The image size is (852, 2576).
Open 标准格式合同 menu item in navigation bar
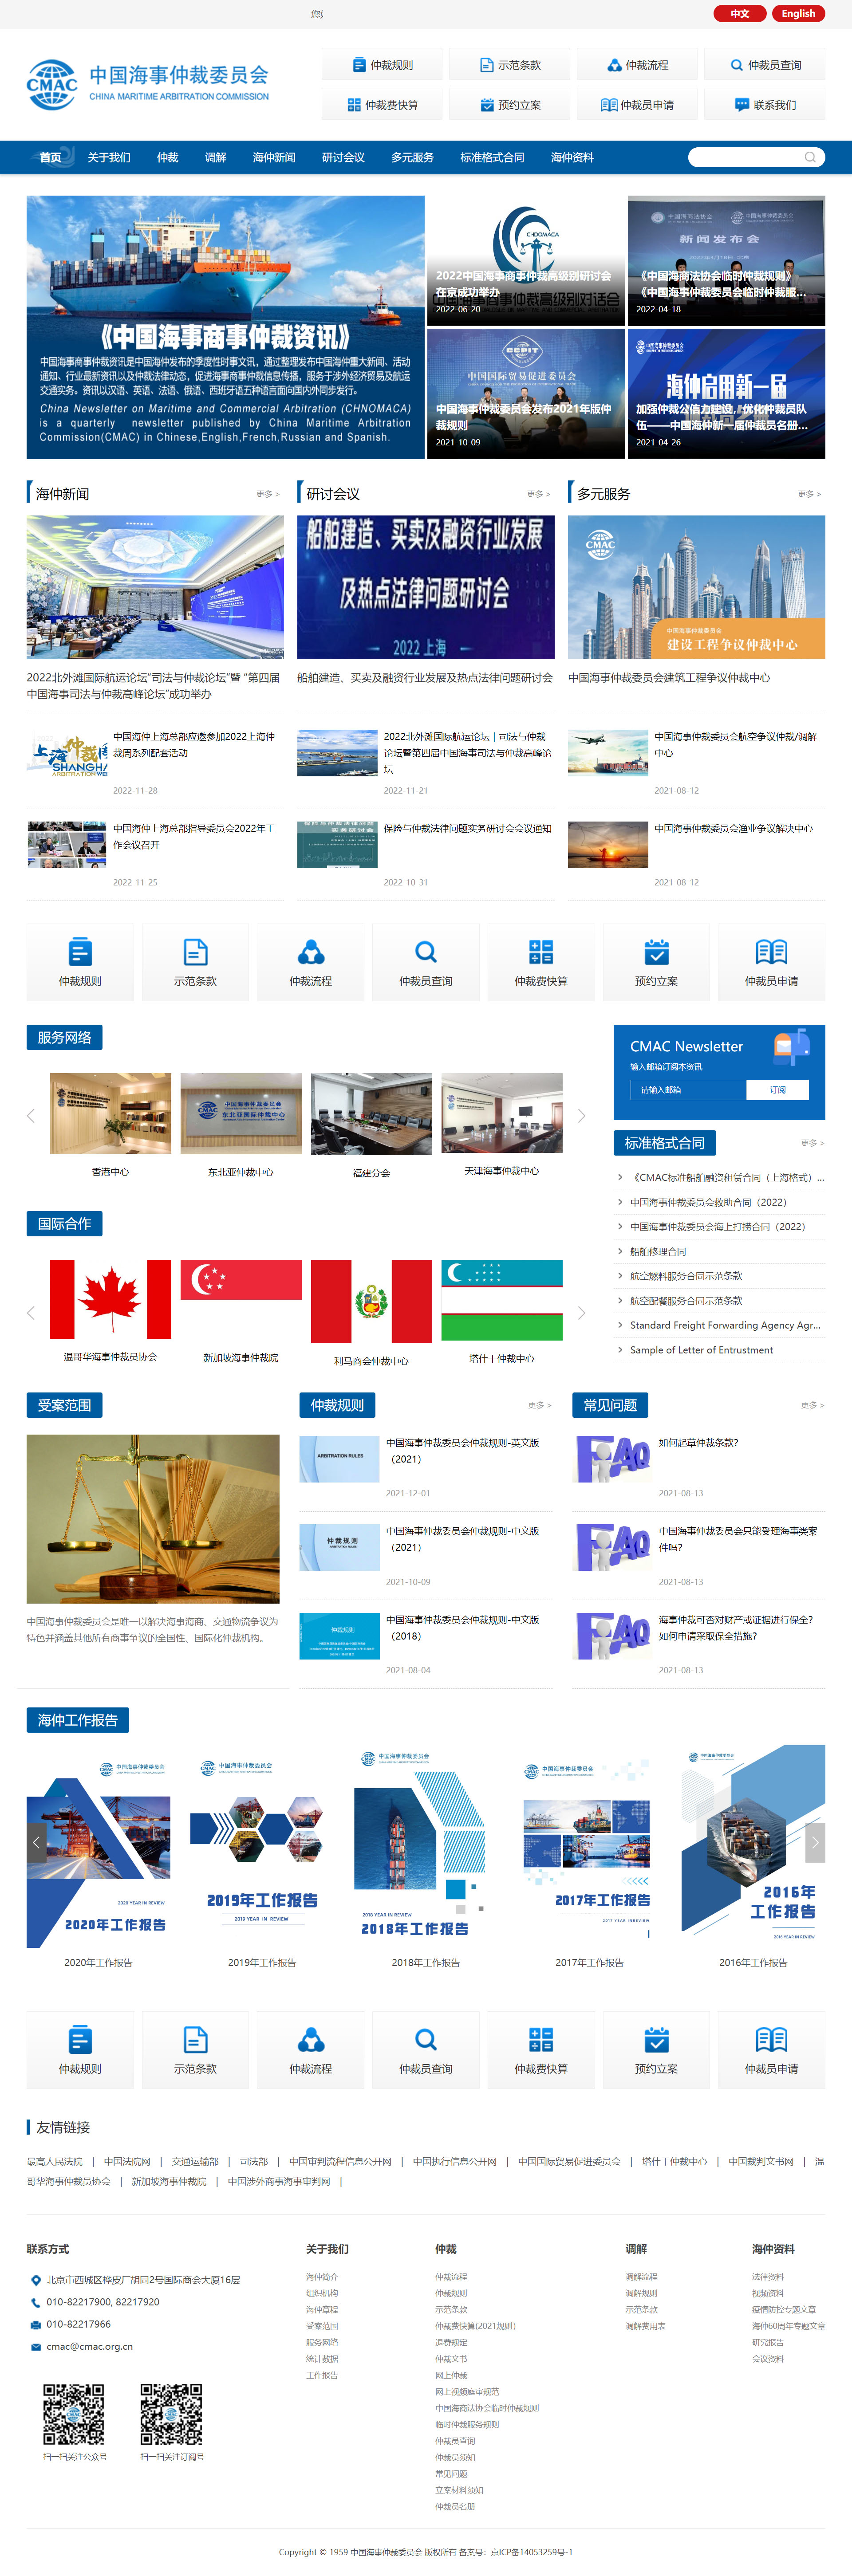(492, 157)
